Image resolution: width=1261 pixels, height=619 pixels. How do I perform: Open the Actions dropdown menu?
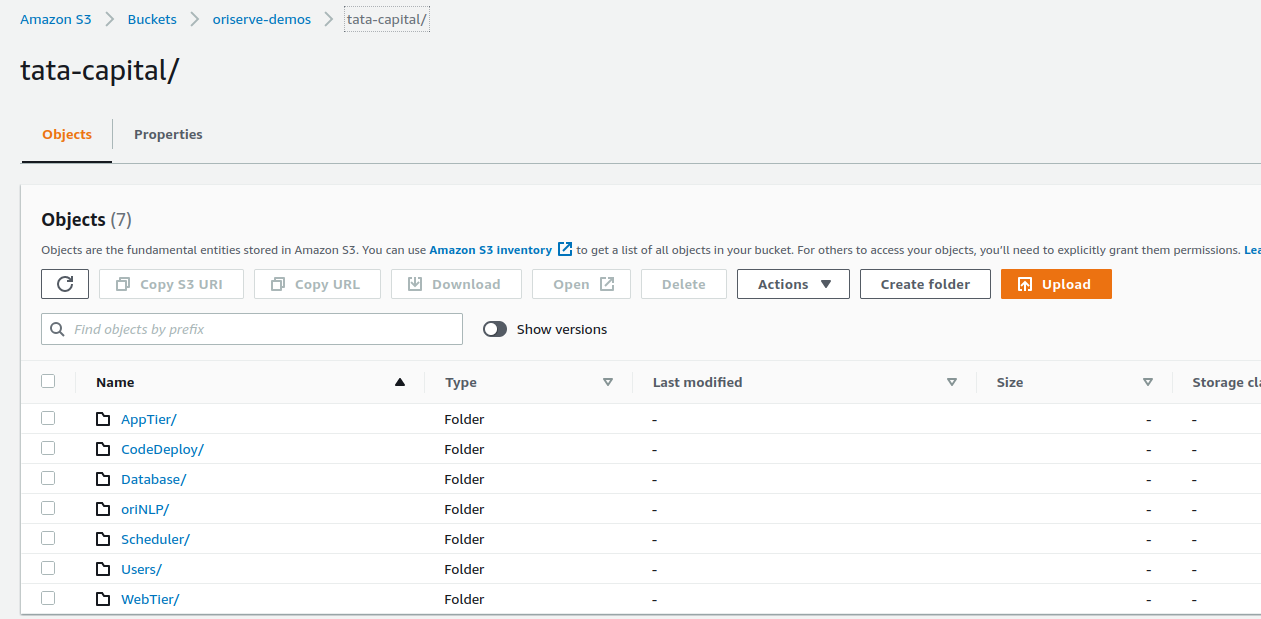pos(793,284)
